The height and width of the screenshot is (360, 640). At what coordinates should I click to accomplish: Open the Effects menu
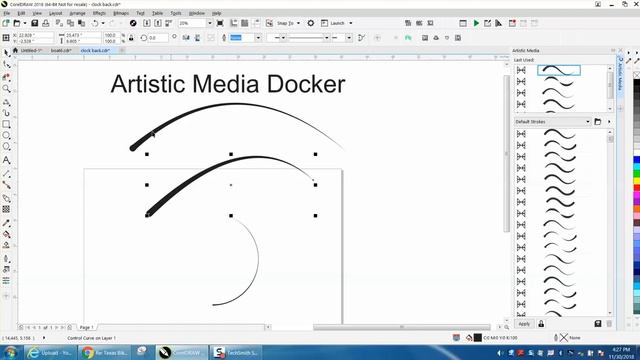pyautogui.click(x=99, y=13)
